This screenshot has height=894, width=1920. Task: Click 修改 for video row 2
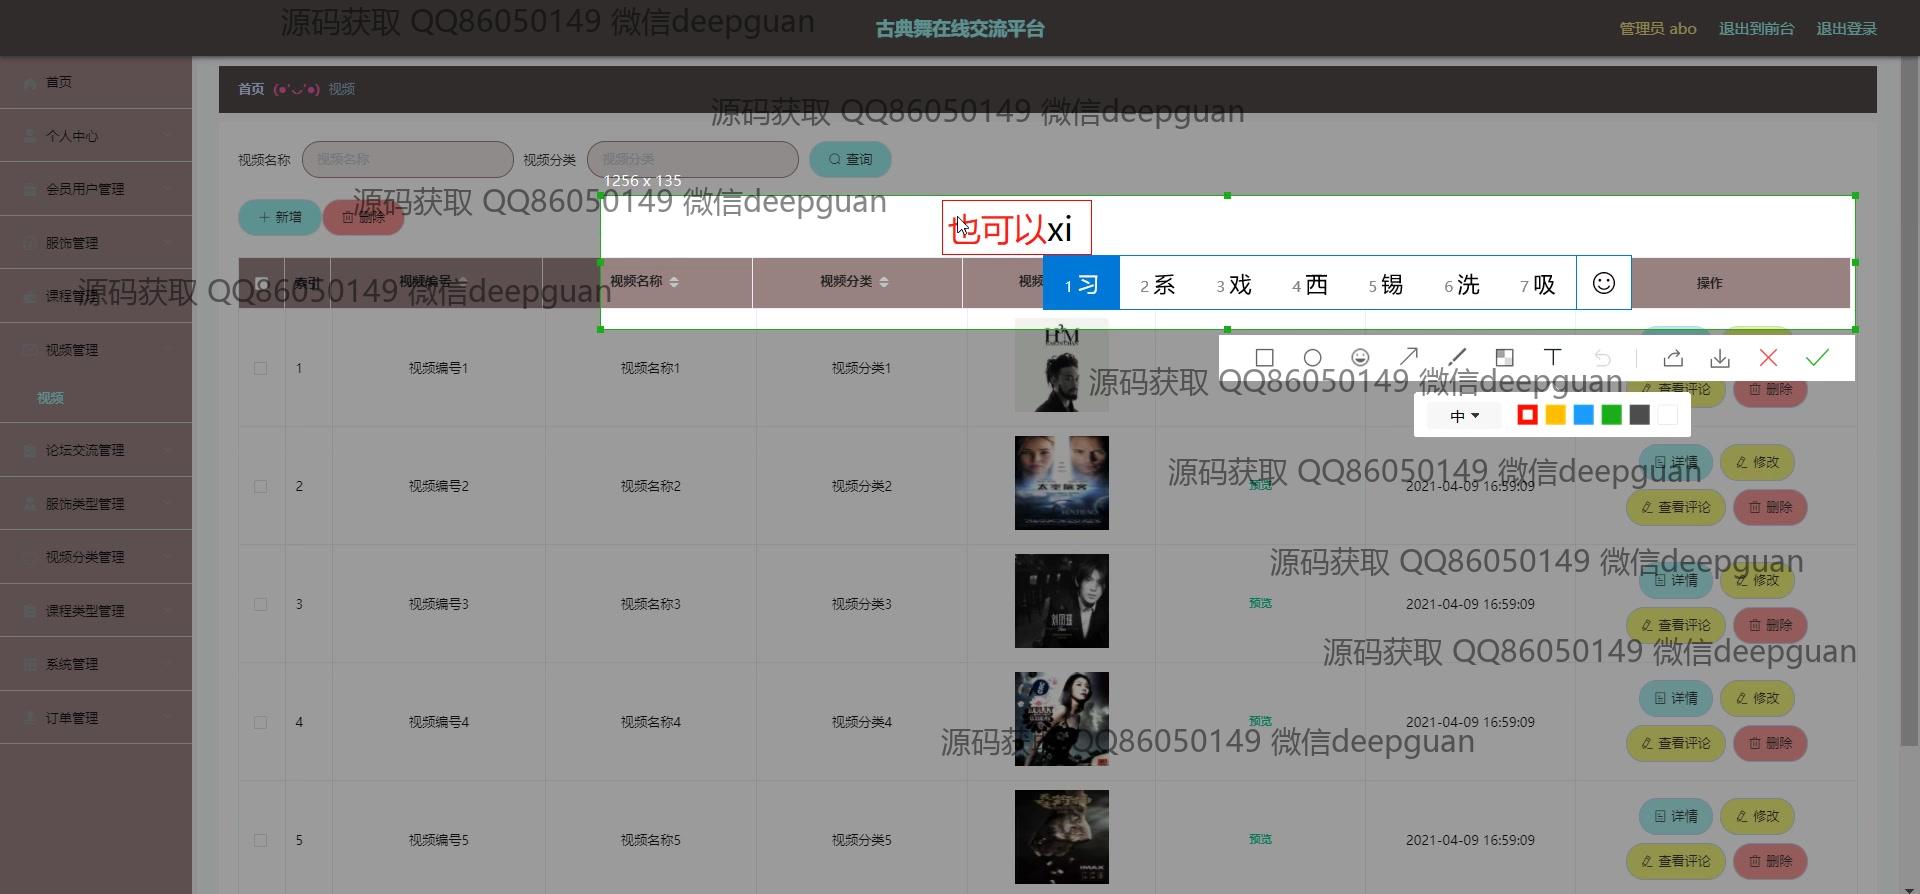coord(1757,462)
